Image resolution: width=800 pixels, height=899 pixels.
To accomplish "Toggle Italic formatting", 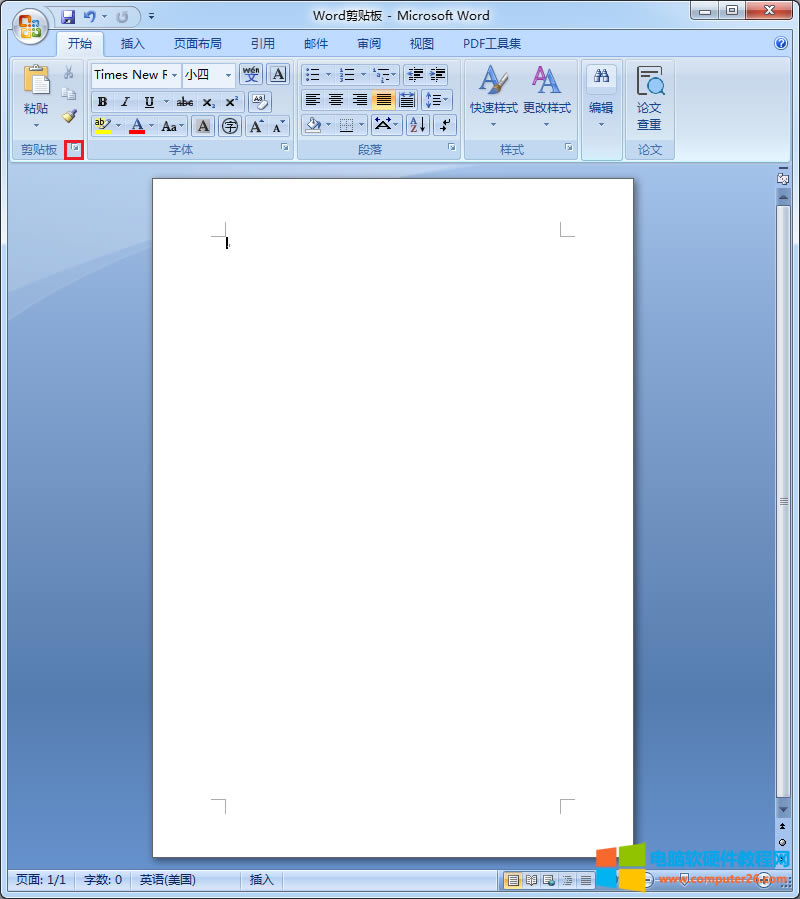I will tap(125, 102).
